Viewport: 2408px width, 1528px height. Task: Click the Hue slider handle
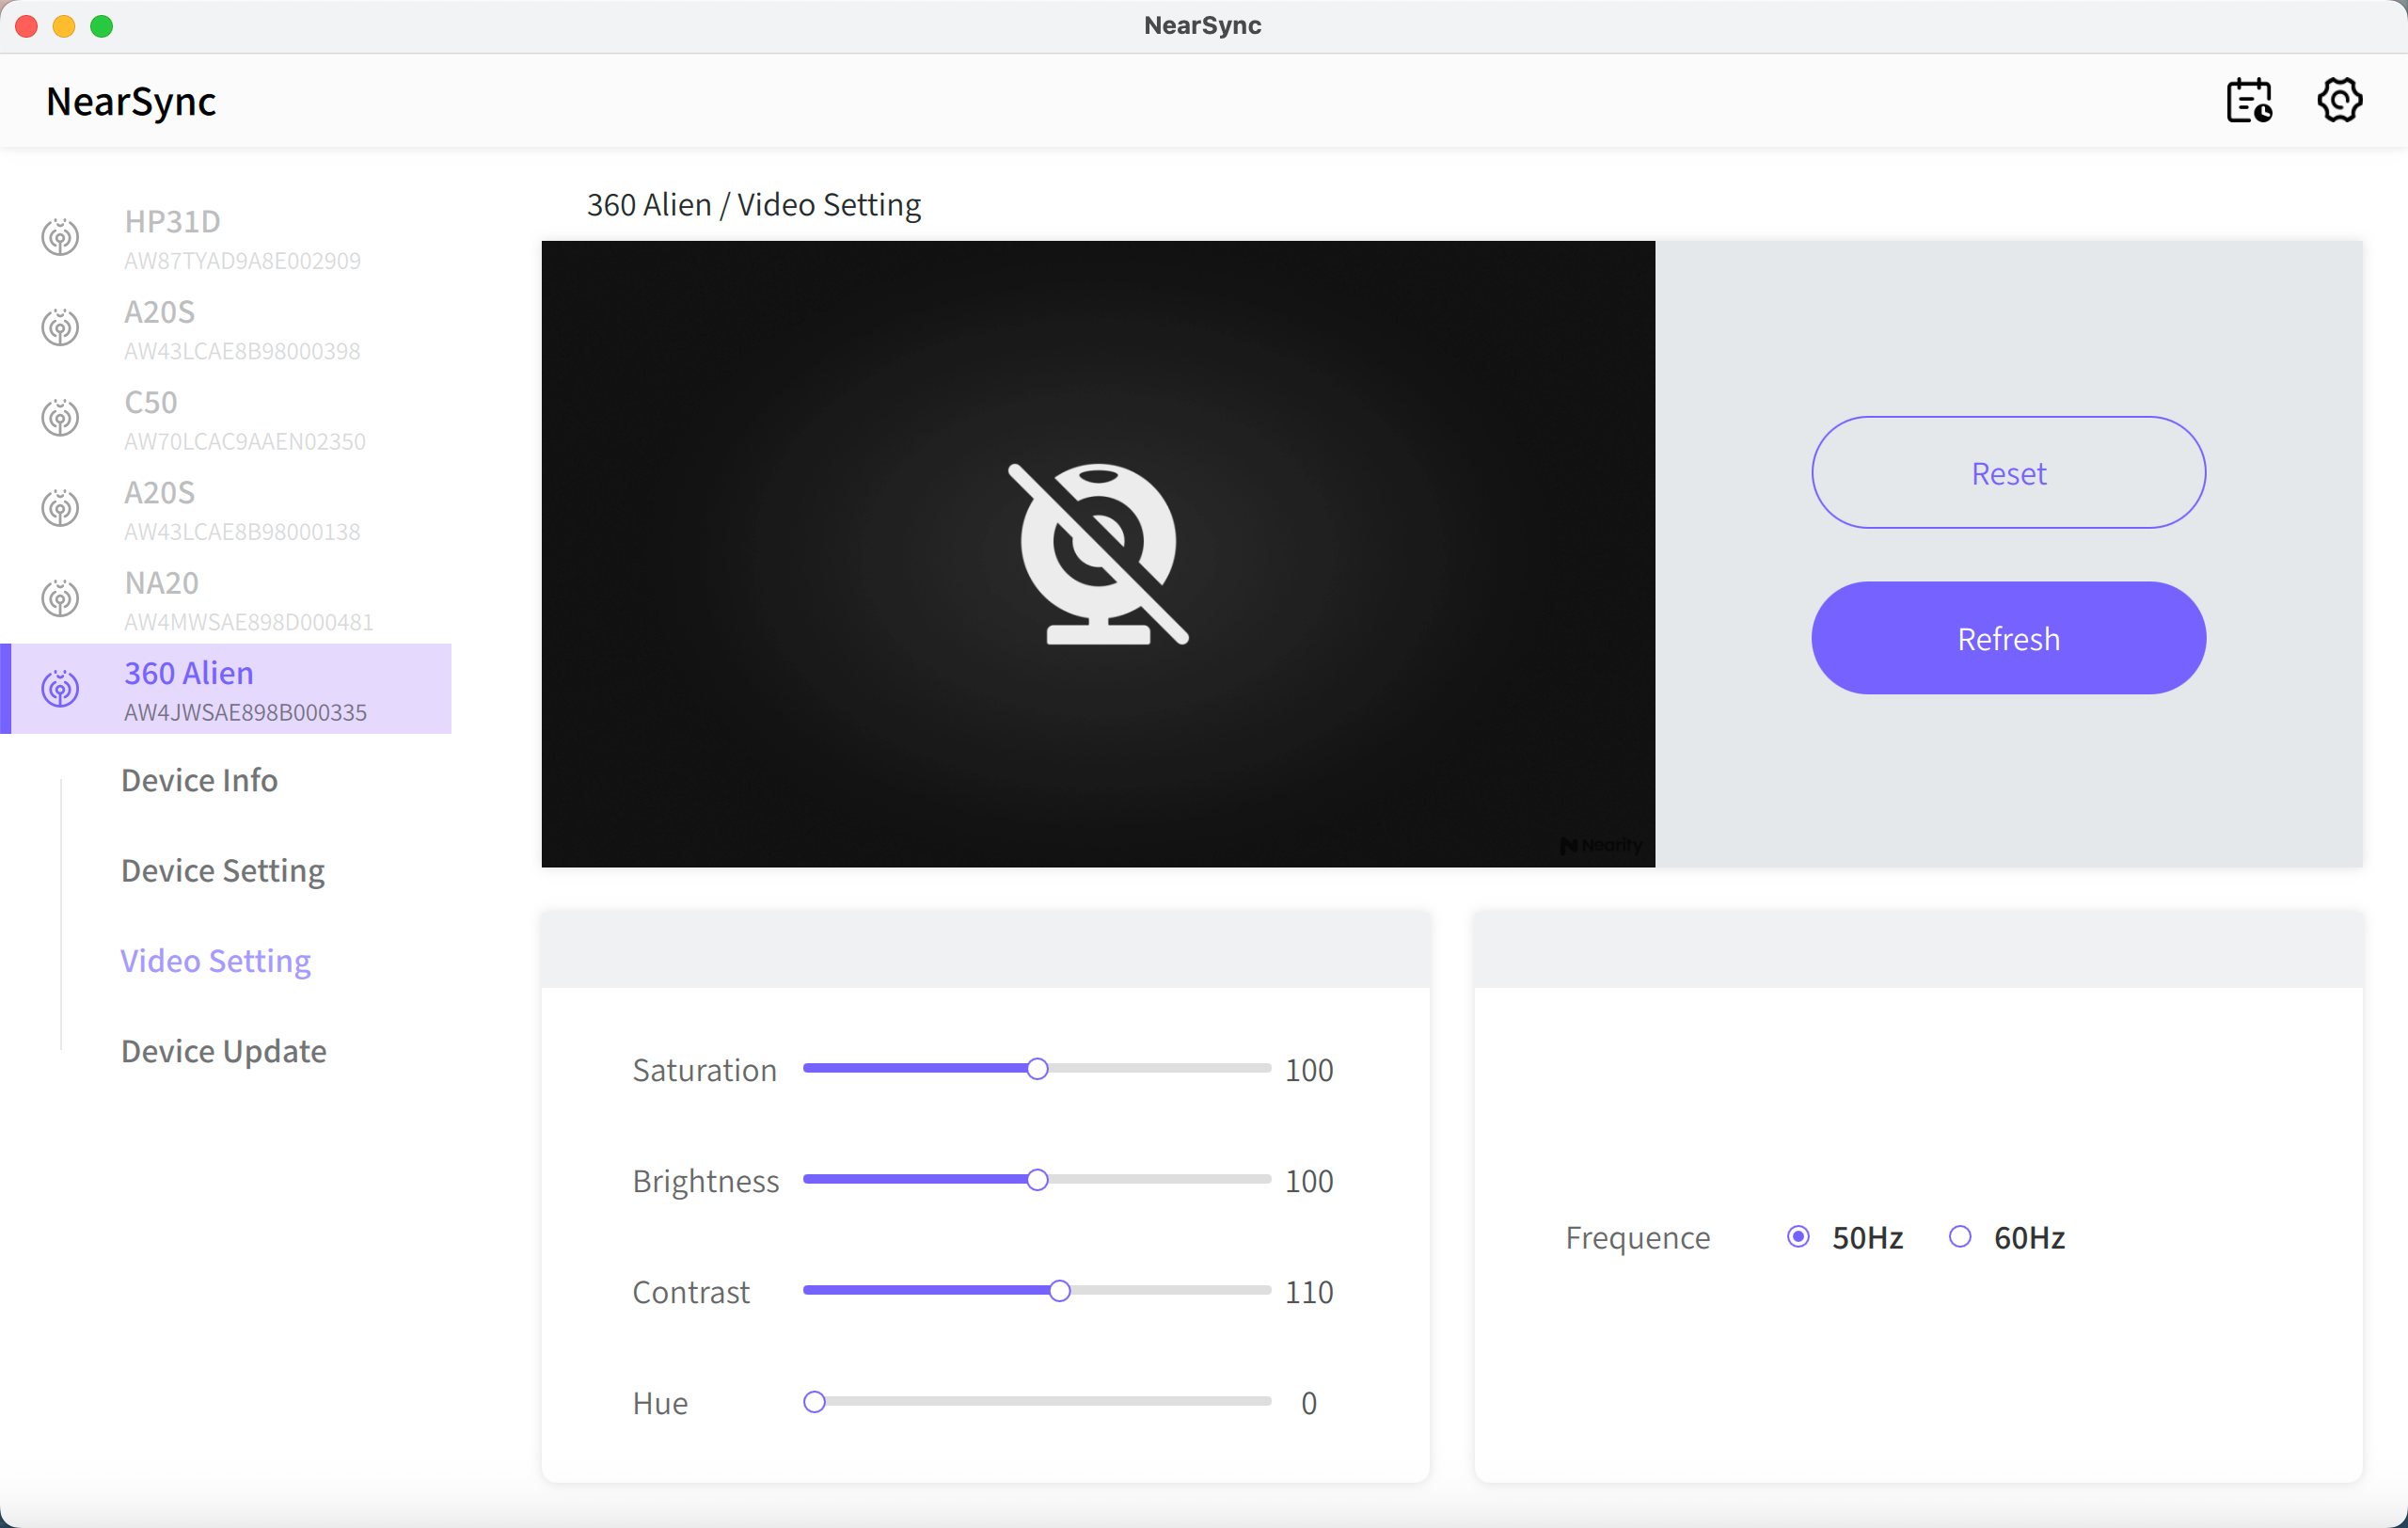pos(814,1402)
